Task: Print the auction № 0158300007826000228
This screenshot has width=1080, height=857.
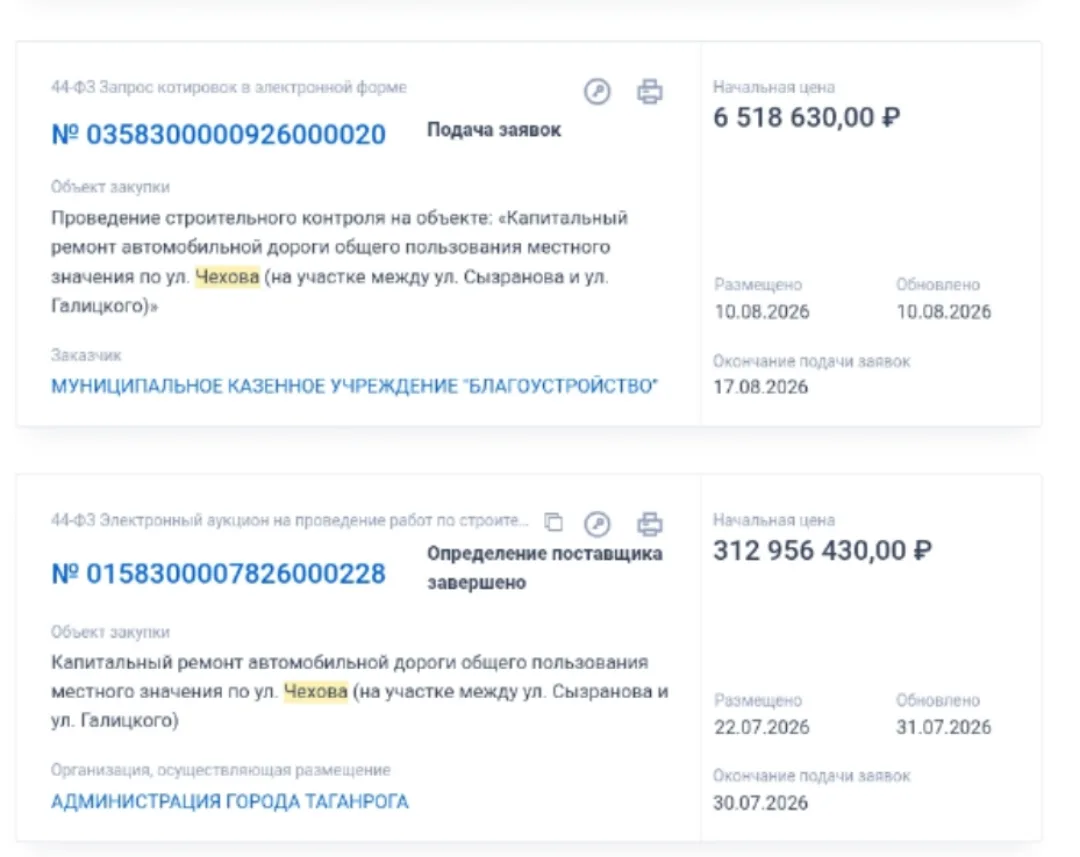Action: 650,524
